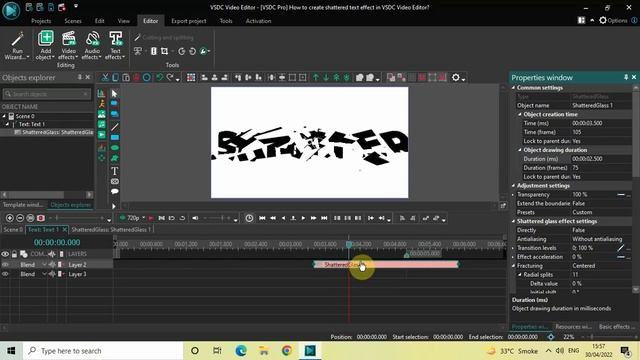Collapse the Object creation time section
Viewport: 640px width, 360px height.
(520, 115)
